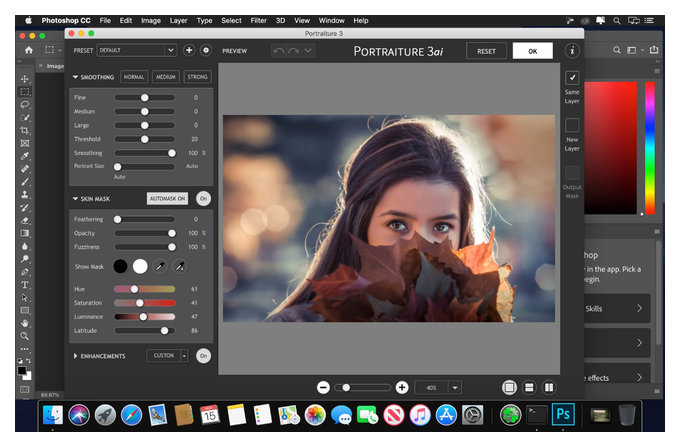
Task: Use the eyedropper-plus to expand mask
Action: (180, 267)
